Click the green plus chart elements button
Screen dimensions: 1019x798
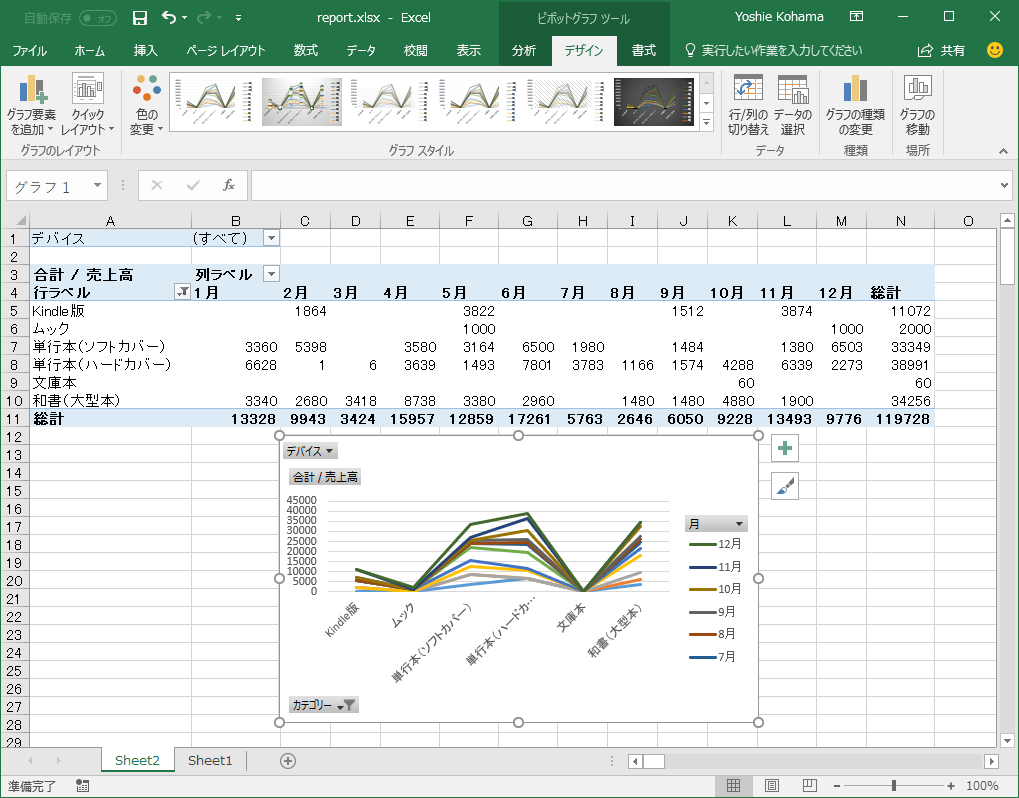pos(785,450)
